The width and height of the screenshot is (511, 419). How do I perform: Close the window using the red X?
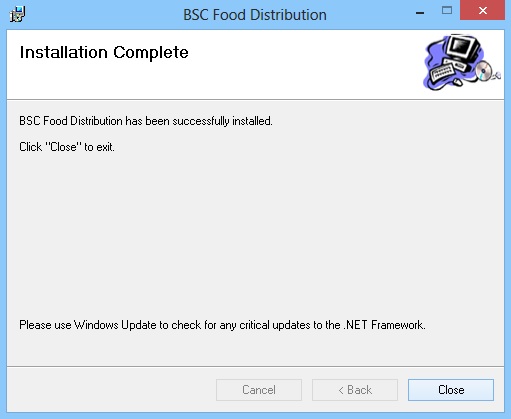[x=483, y=11]
